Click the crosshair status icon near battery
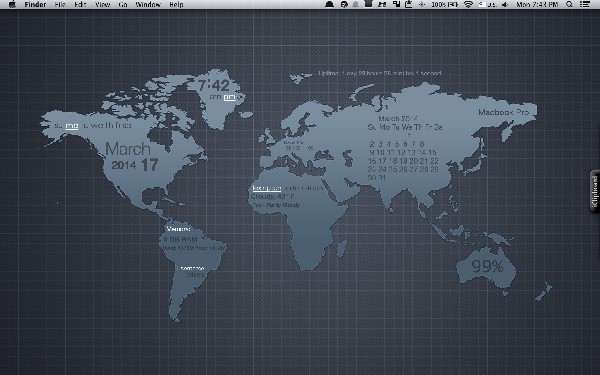Screen dimensions: 600x375 click(422, 5)
